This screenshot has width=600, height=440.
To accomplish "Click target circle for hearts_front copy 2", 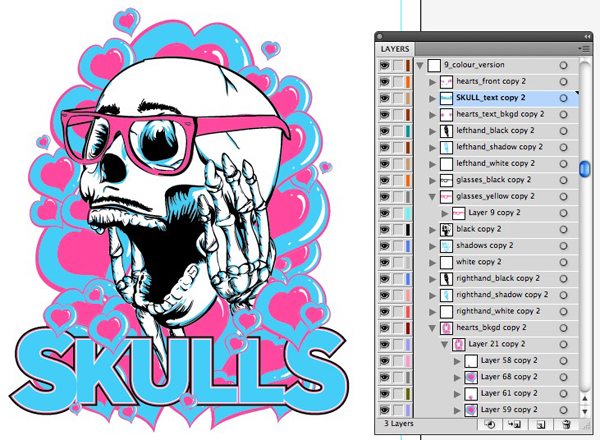I will tap(563, 81).
